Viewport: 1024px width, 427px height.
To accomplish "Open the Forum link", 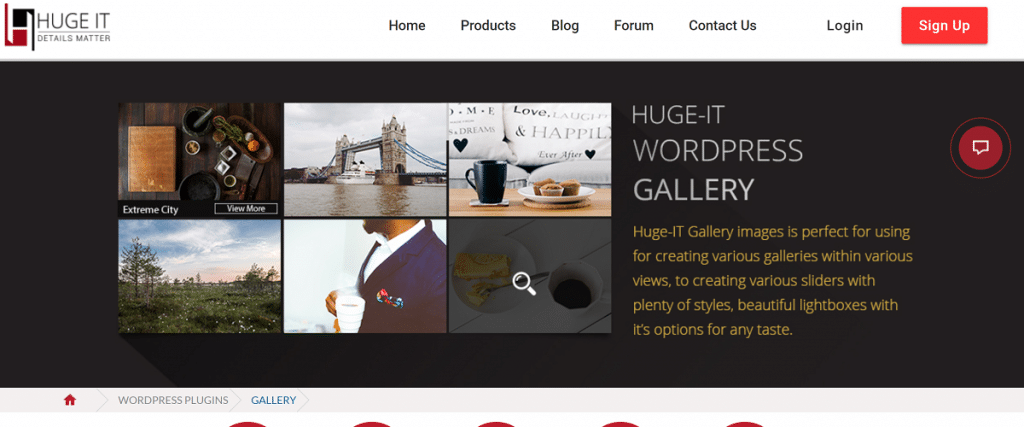I will [633, 25].
